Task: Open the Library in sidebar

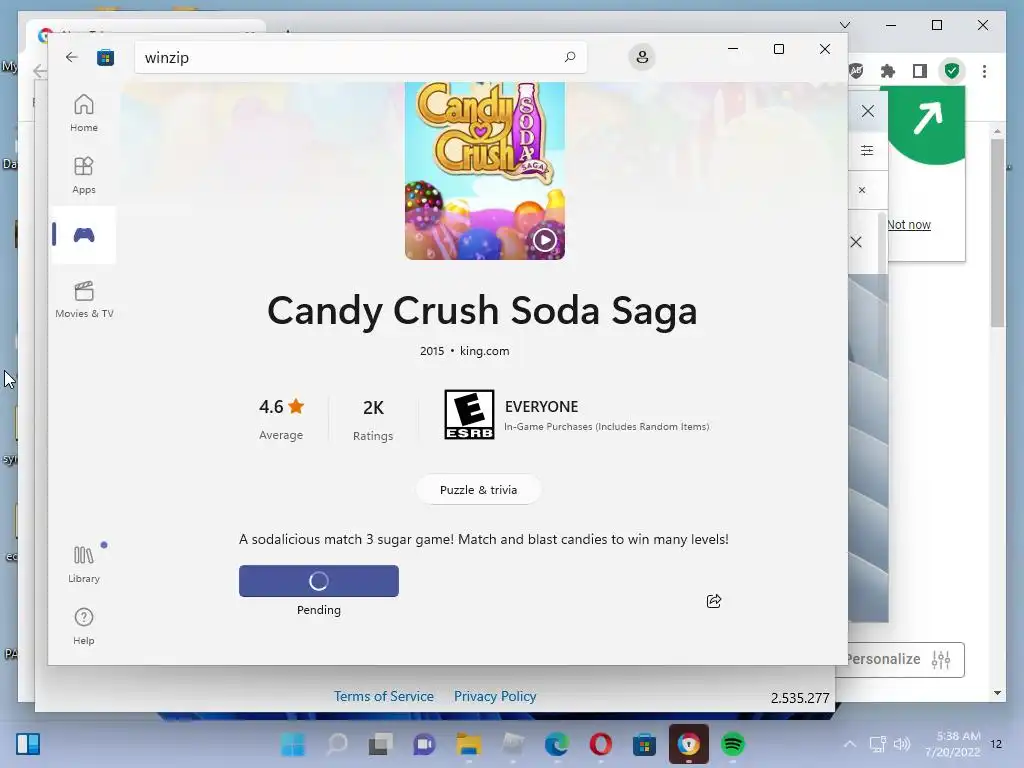Action: (x=84, y=564)
